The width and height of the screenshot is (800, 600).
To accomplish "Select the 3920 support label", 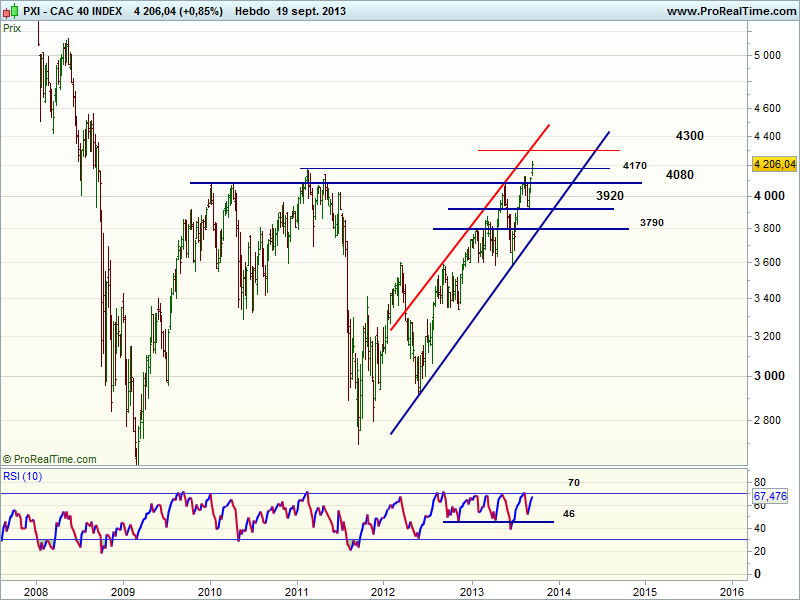I will [x=609, y=196].
